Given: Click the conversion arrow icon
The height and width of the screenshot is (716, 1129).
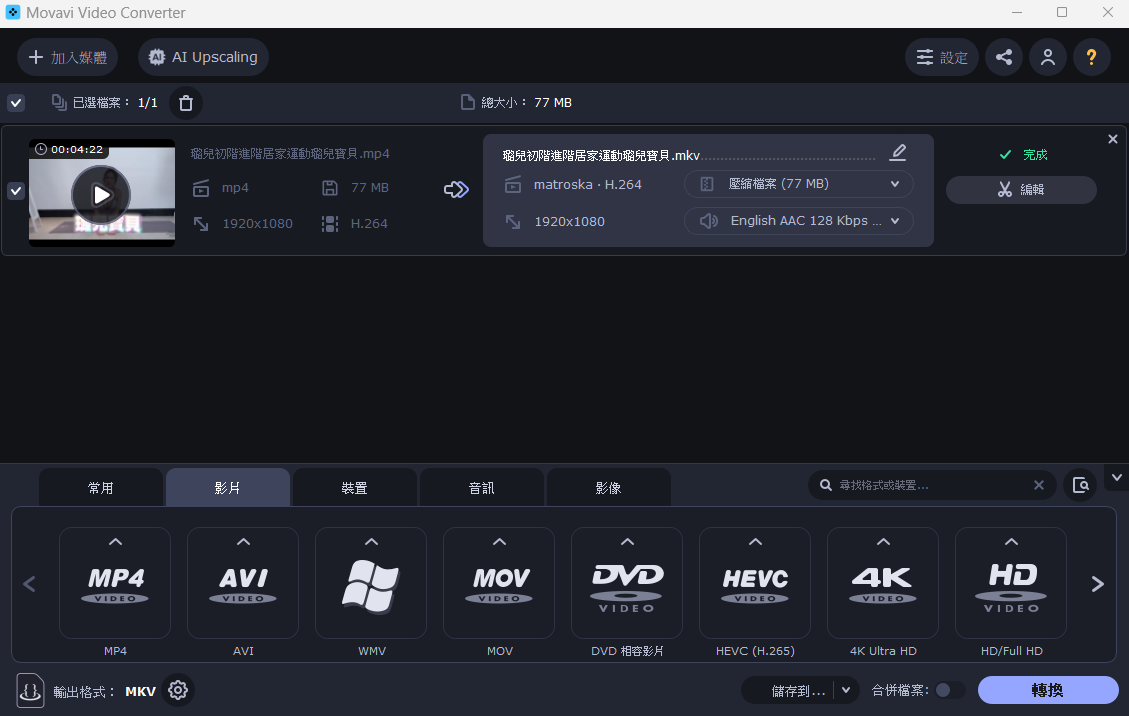Looking at the screenshot, I should click(456, 189).
